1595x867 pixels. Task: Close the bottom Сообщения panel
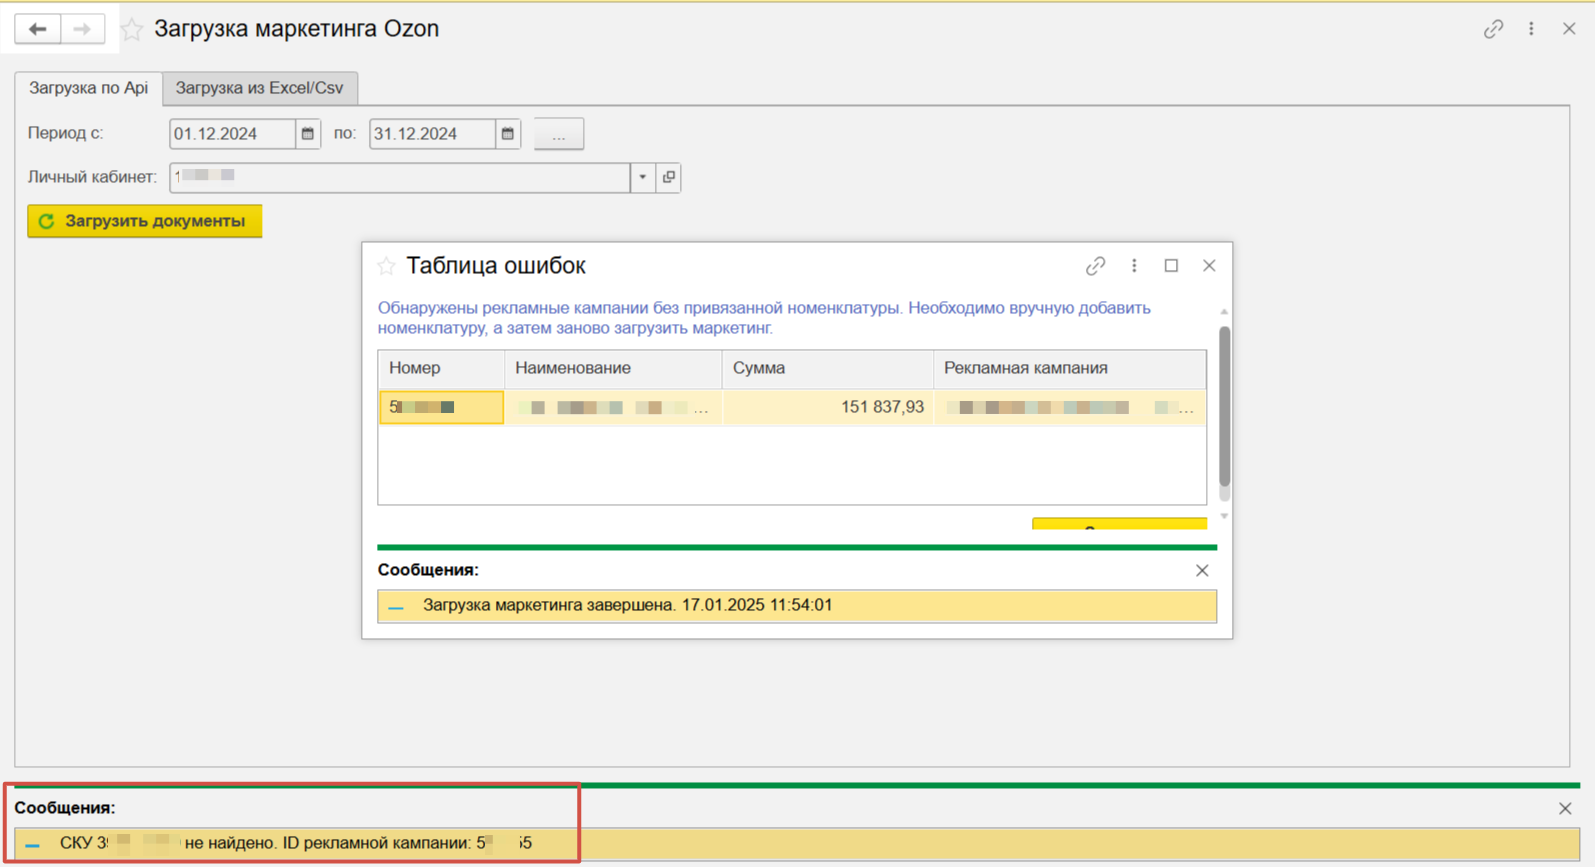(1565, 809)
